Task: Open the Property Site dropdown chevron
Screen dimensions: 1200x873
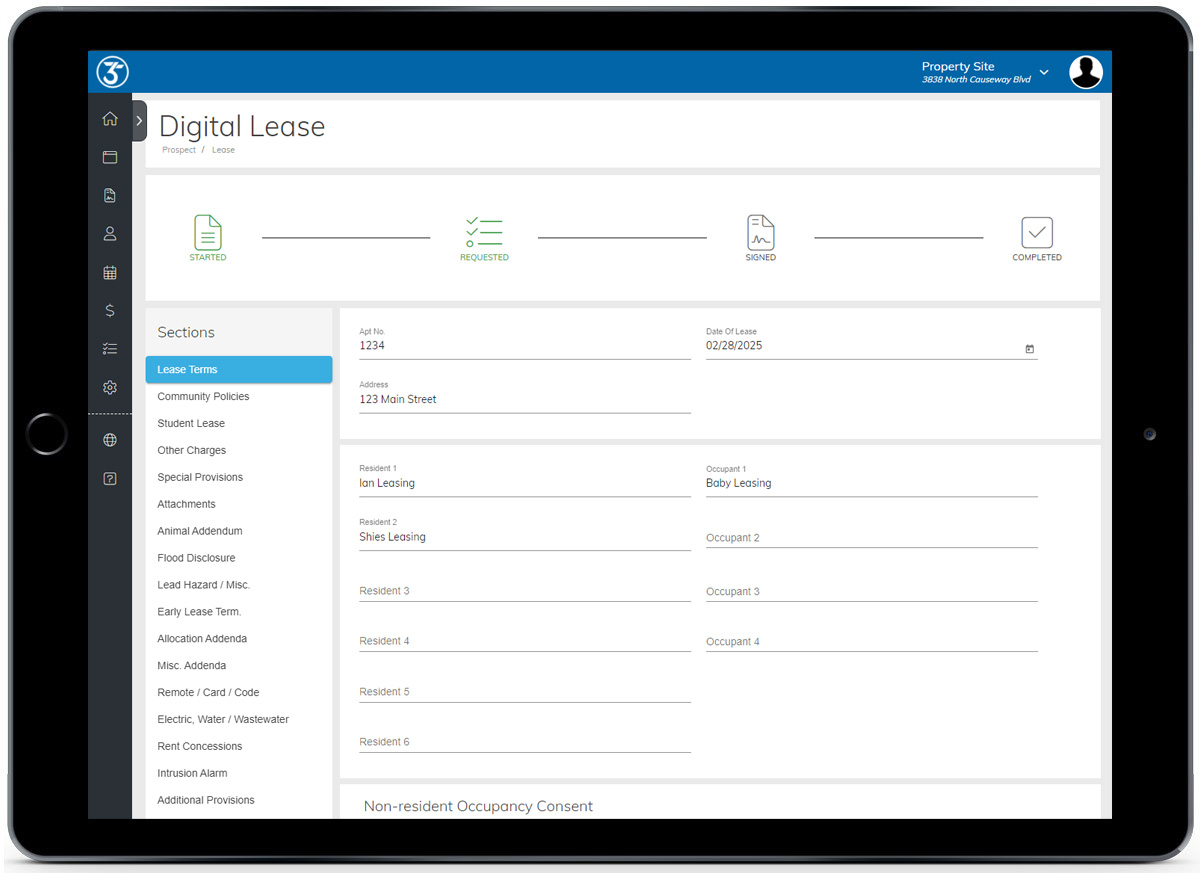Action: point(1044,72)
